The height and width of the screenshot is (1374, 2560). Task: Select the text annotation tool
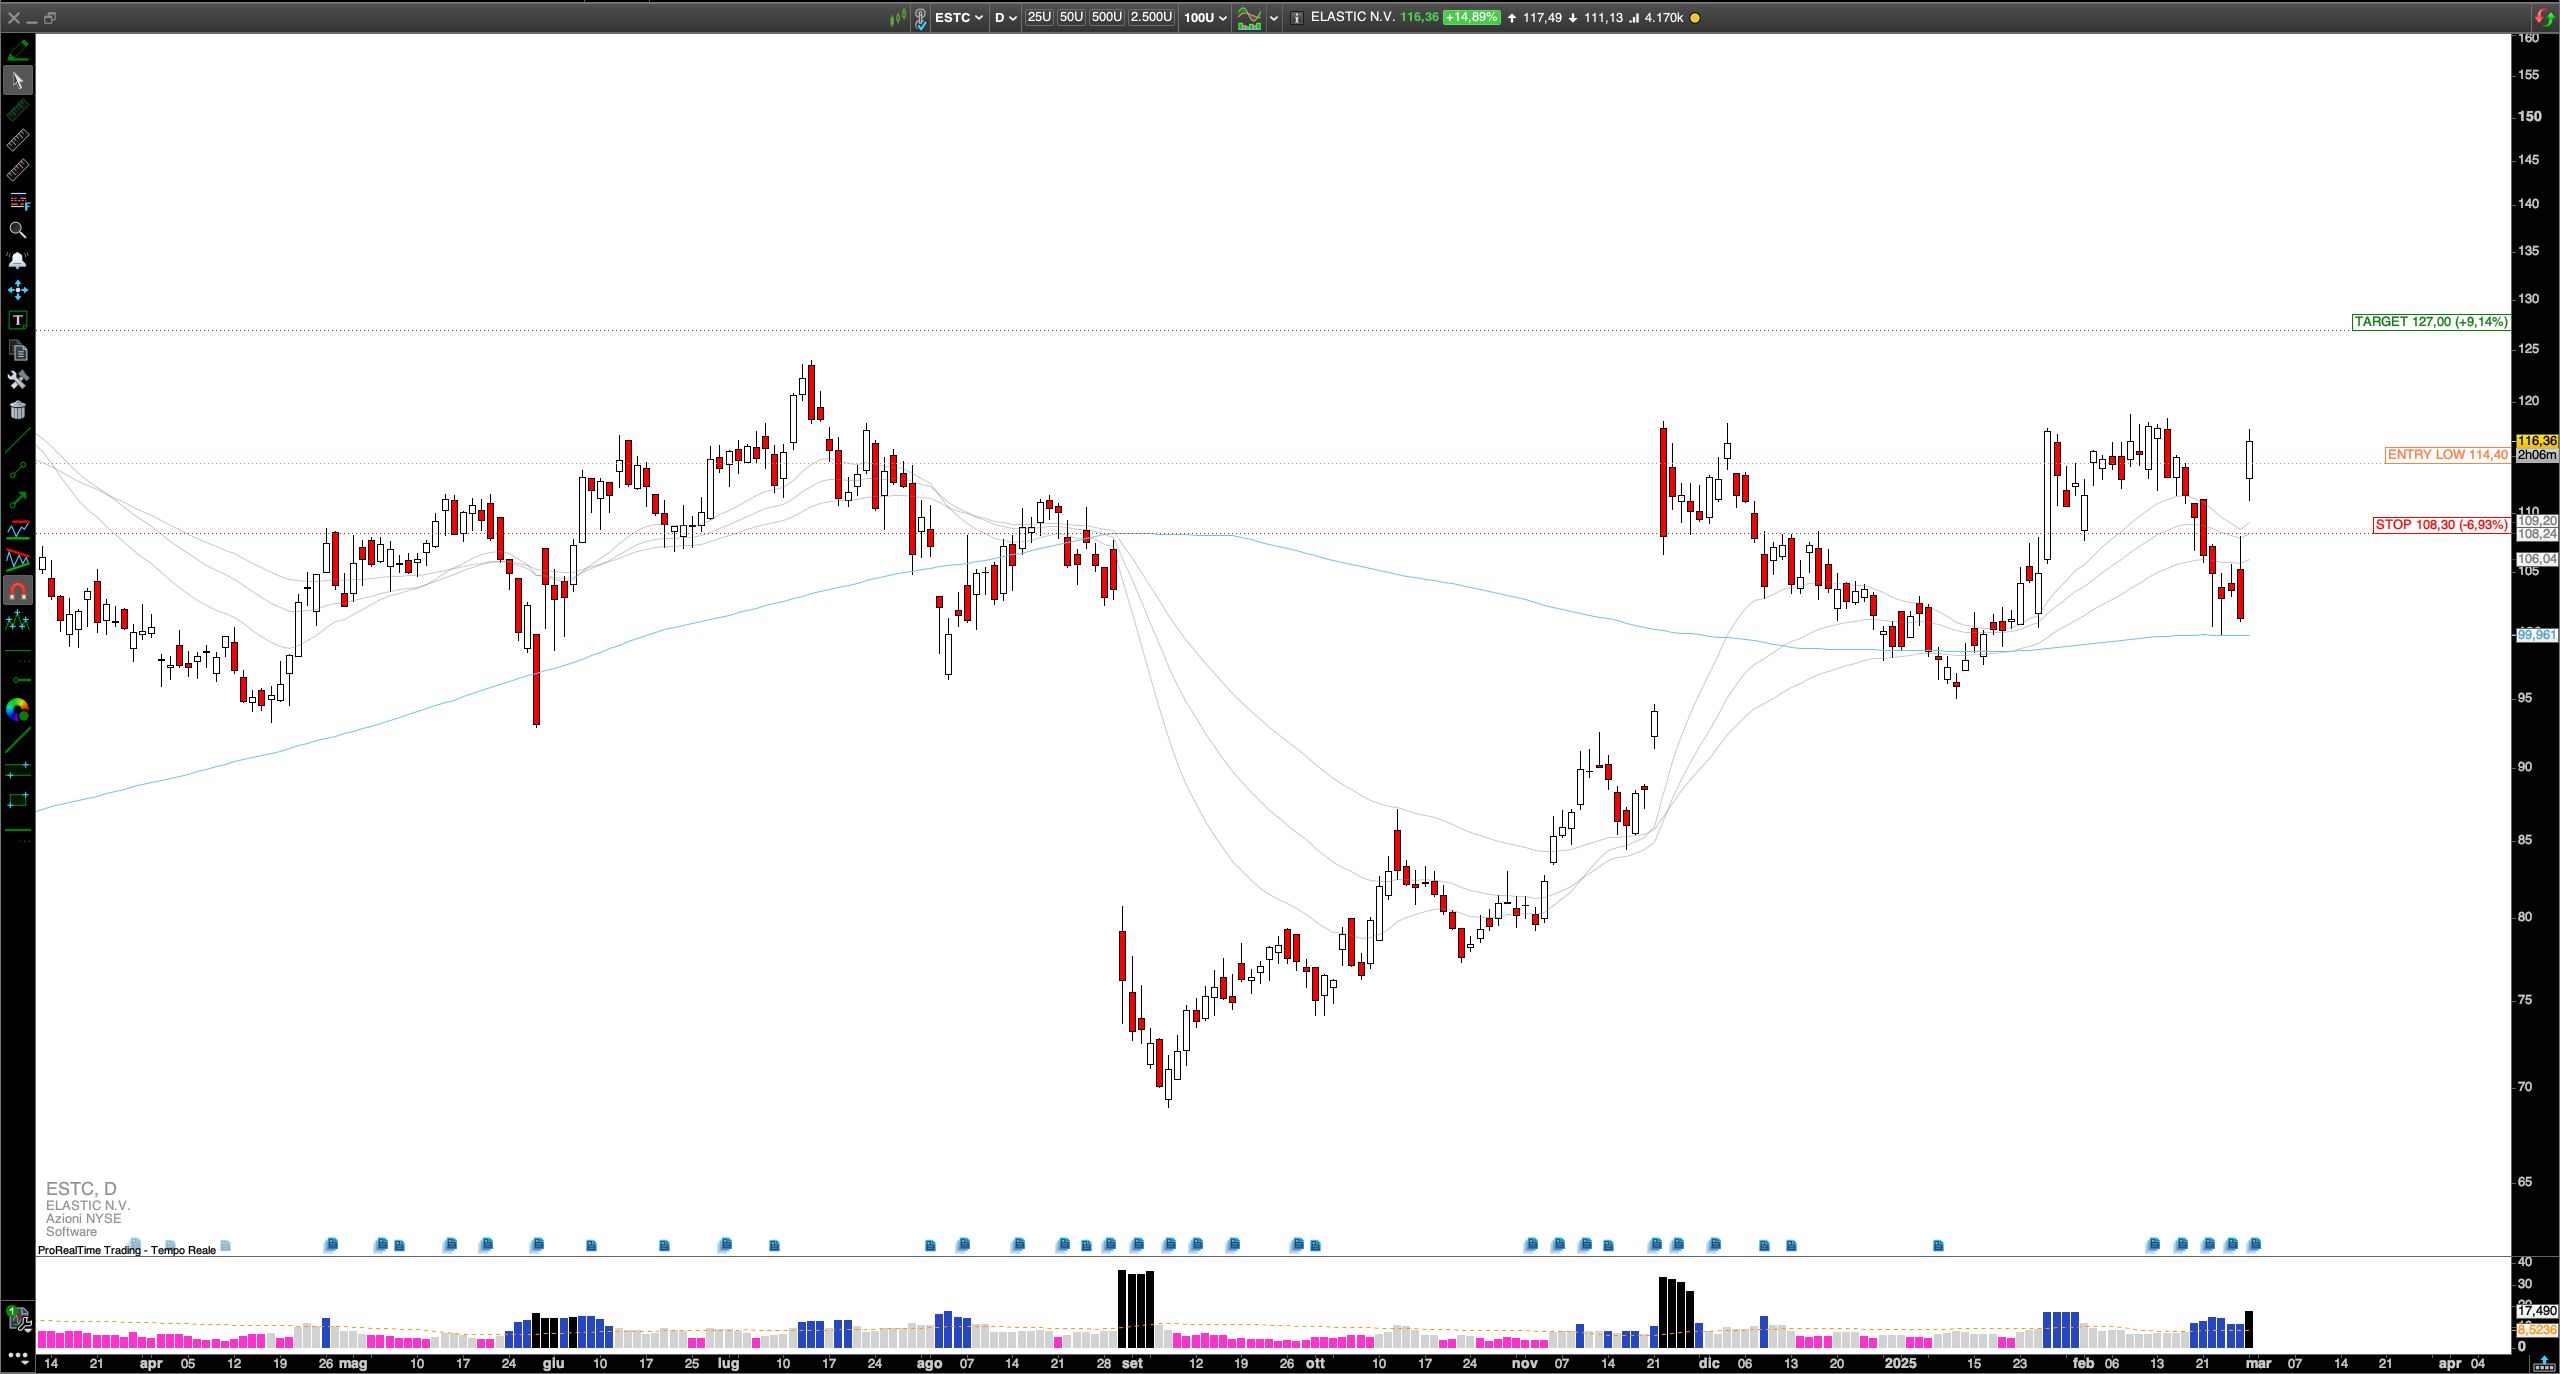(x=17, y=320)
